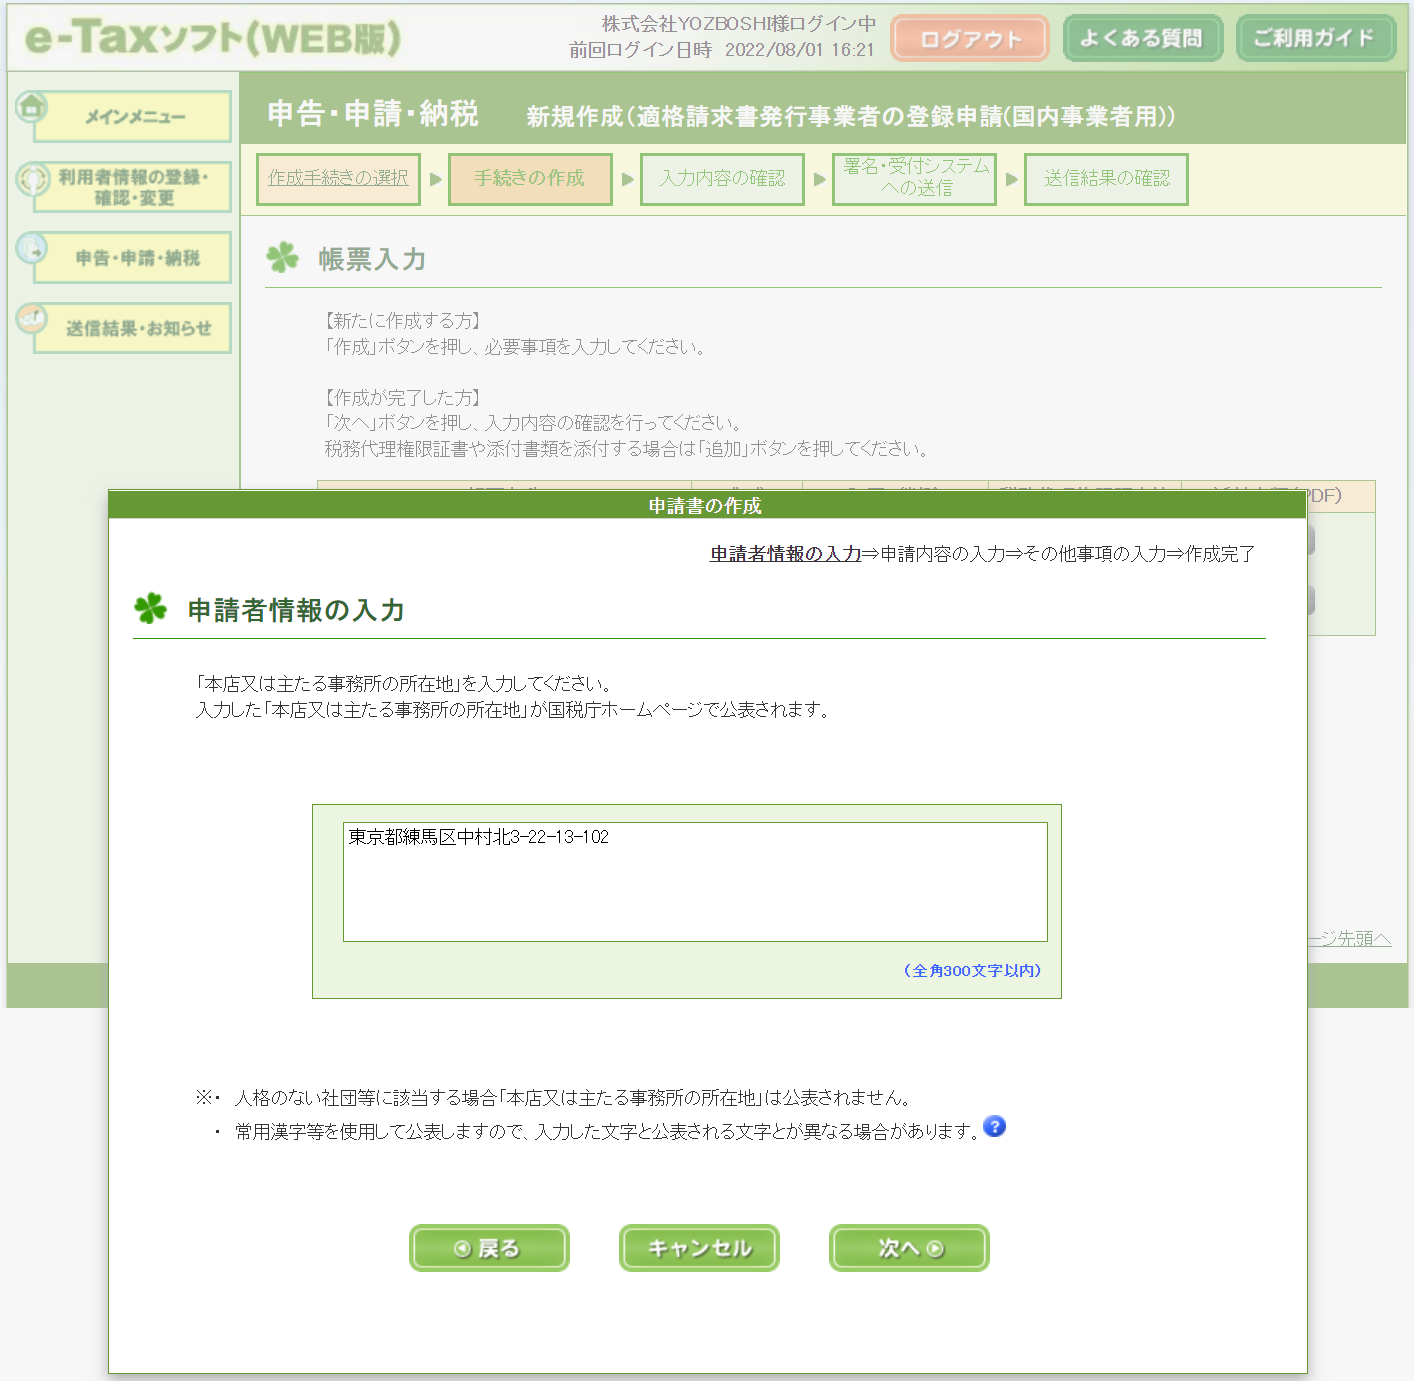Click the blue question mark help icon

(994, 1127)
